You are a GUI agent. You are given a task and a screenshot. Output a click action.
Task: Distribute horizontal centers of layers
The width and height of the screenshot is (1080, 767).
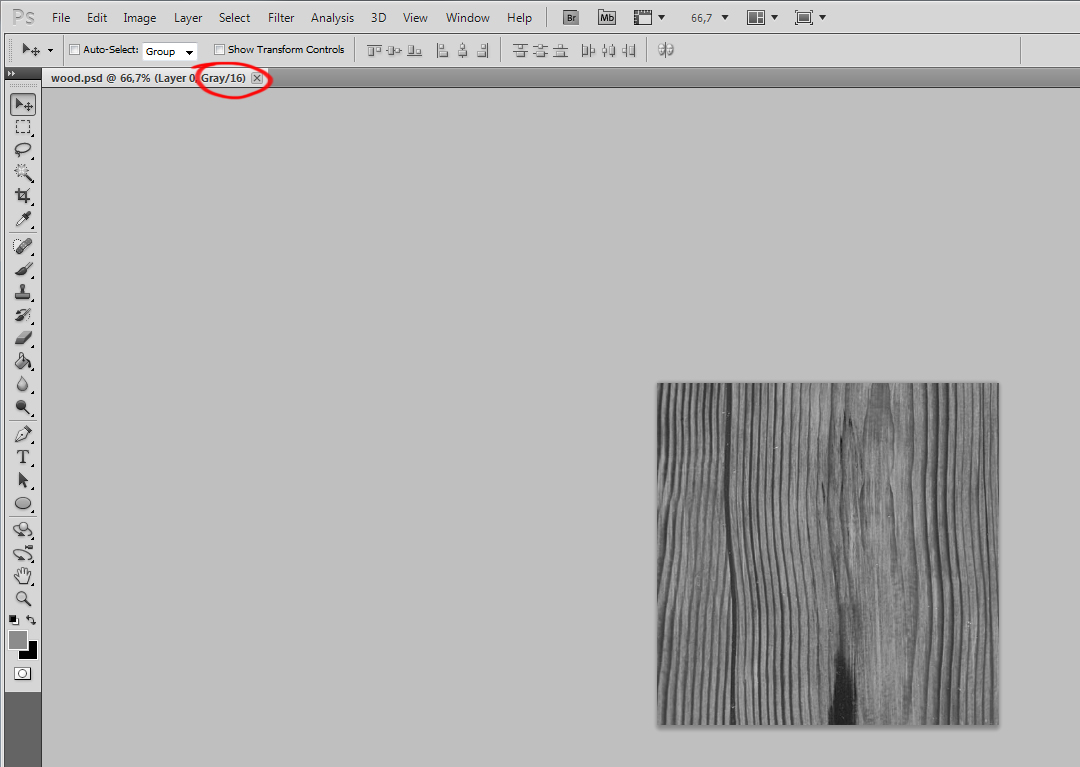click(x=608, y=50)
